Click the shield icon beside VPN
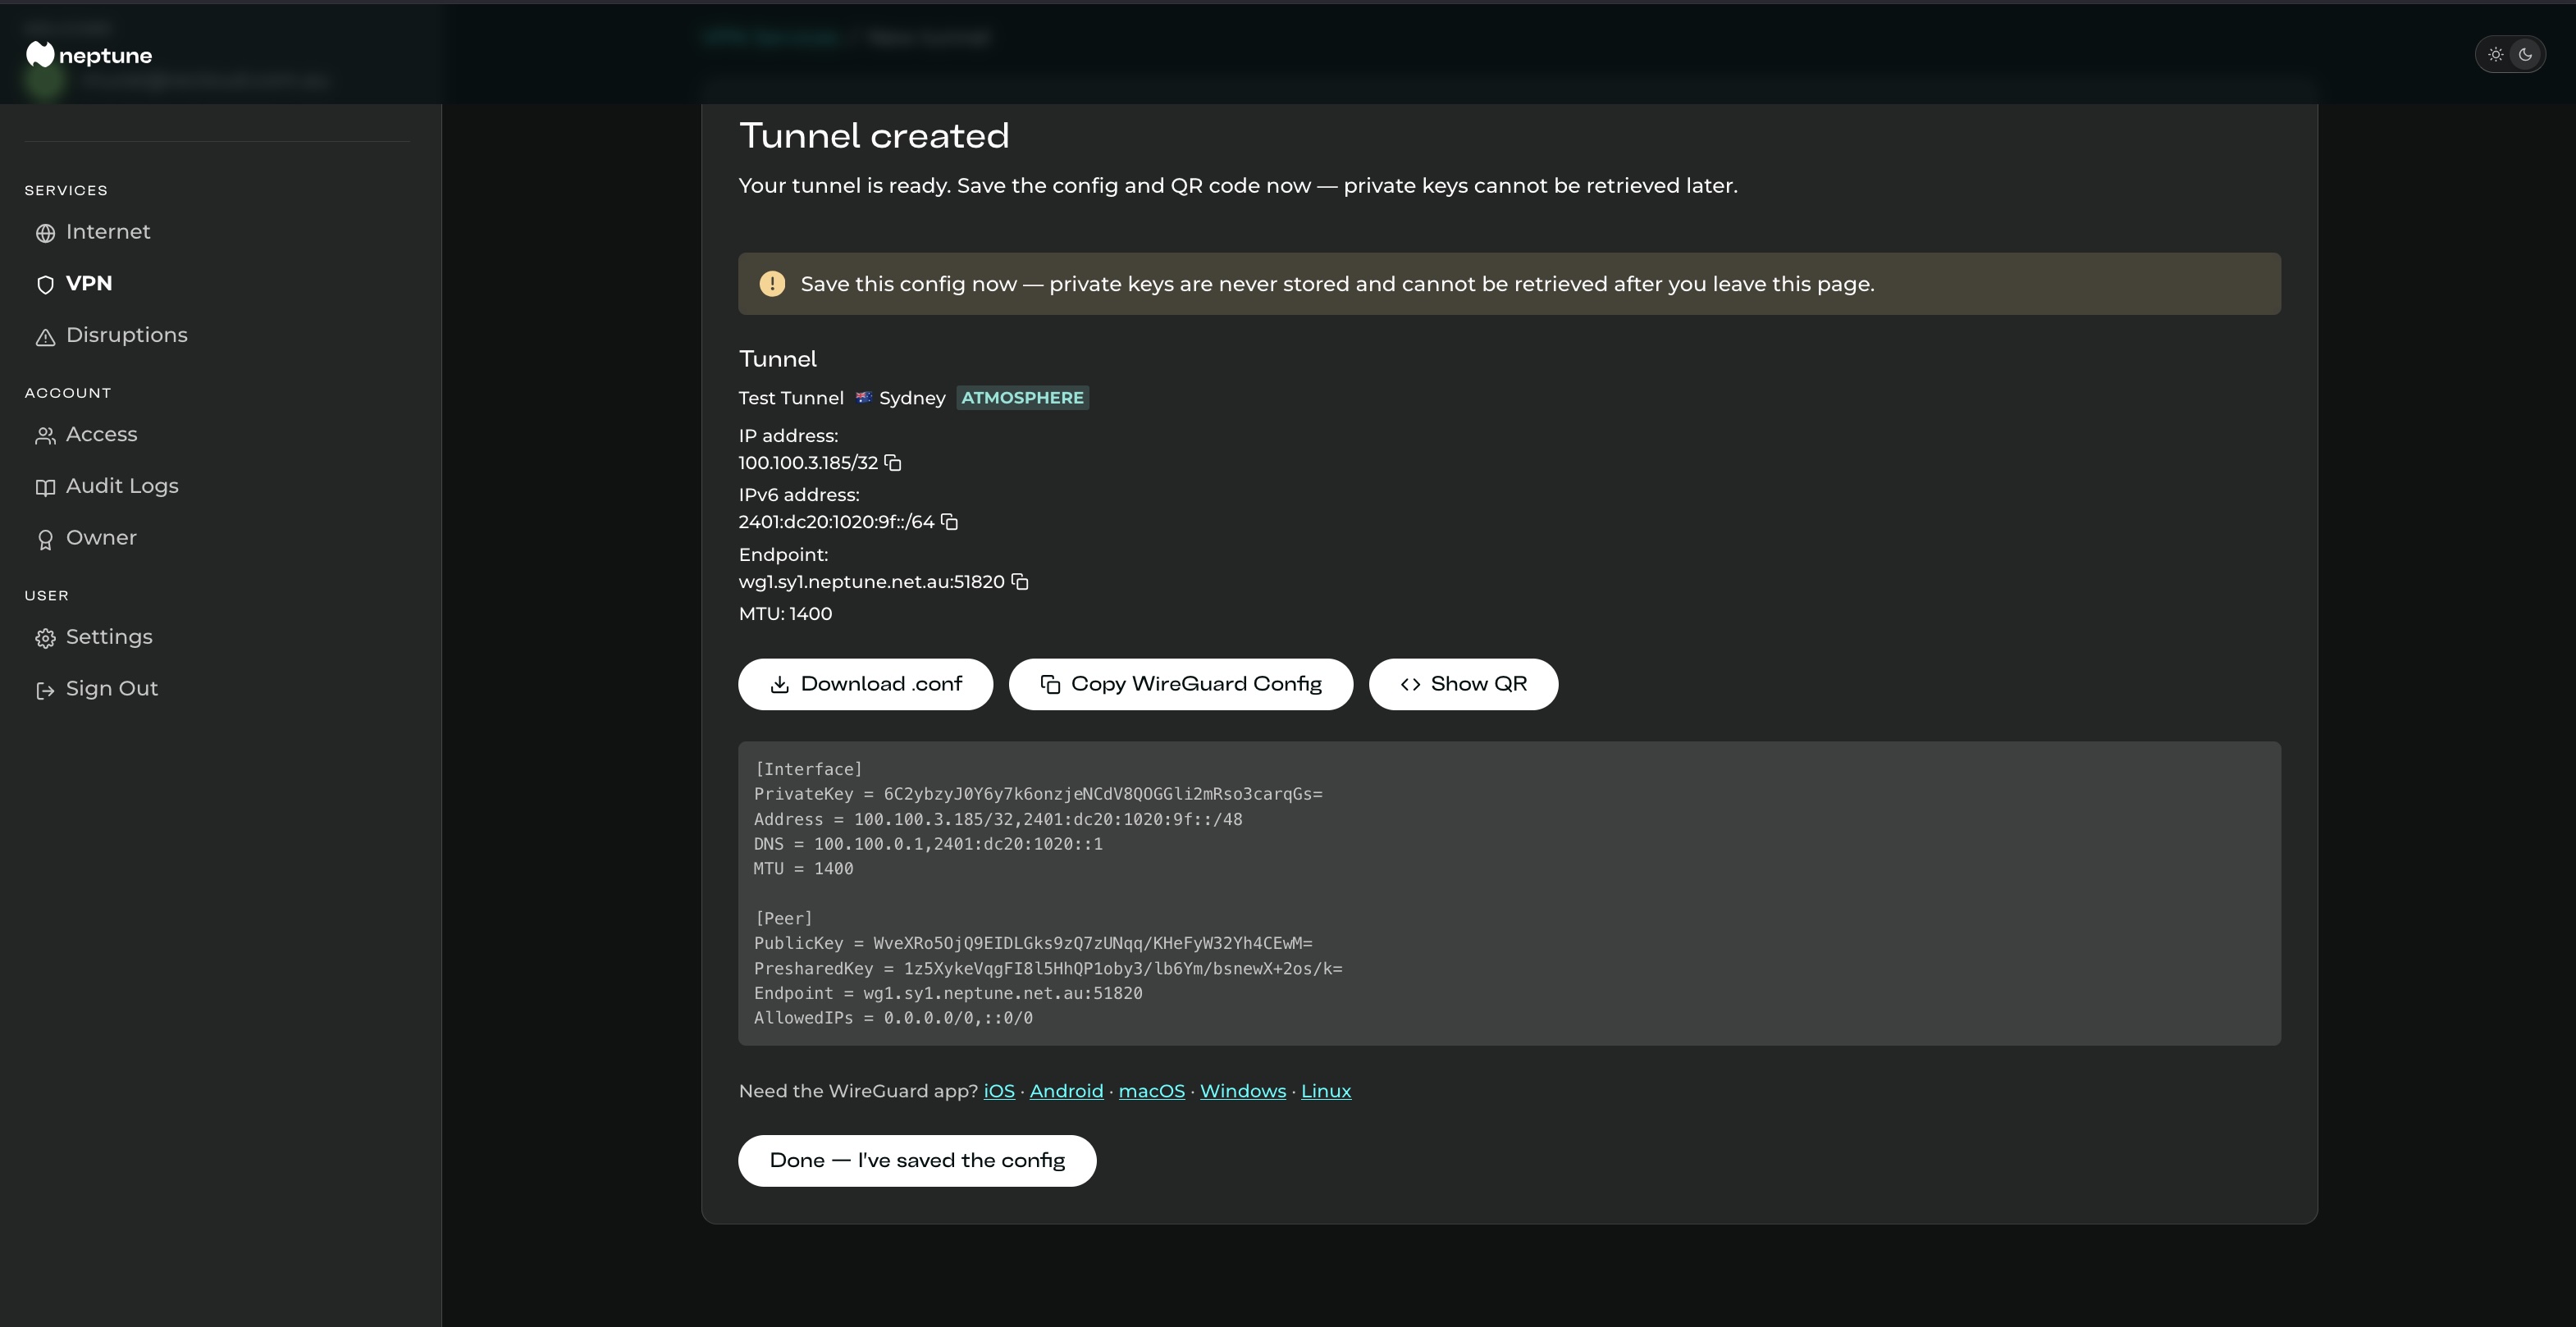This screenshot has width=2576, height=1327. [45, 286]
